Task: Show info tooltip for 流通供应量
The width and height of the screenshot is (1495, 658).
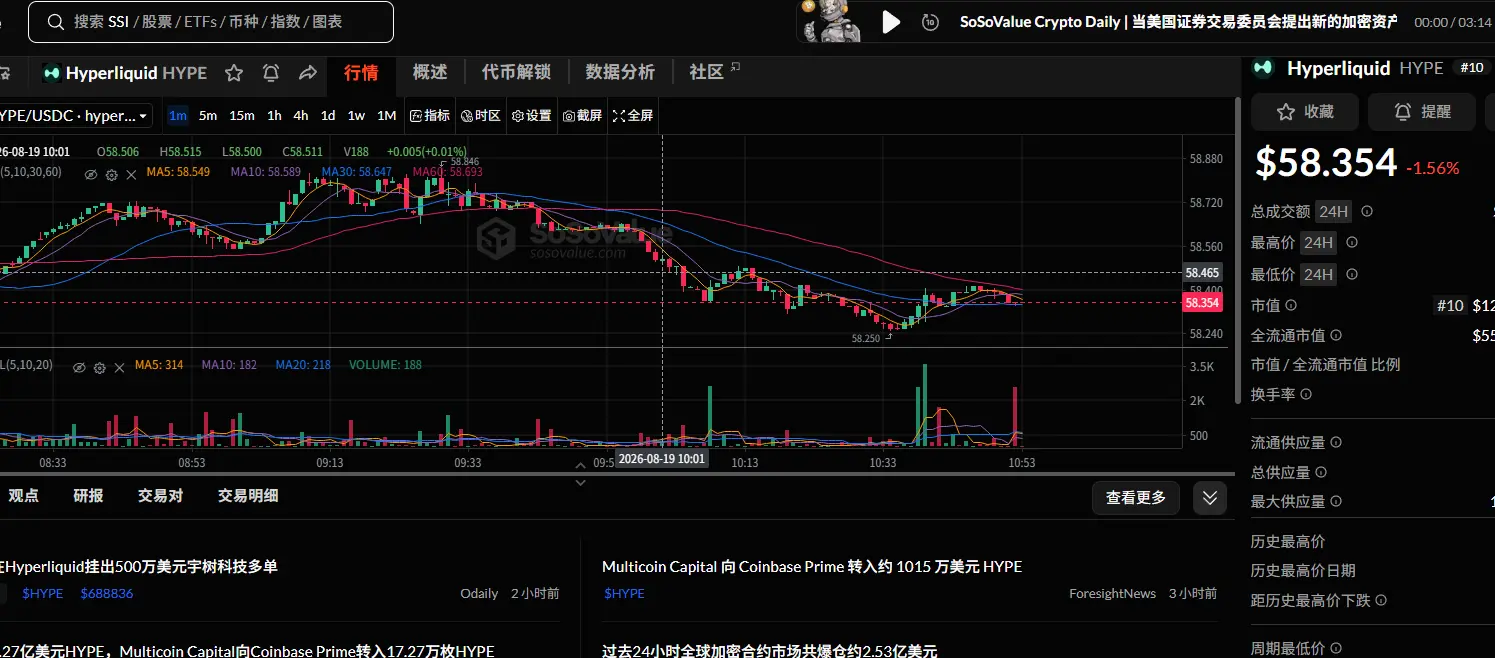Action: [1336, 442]
